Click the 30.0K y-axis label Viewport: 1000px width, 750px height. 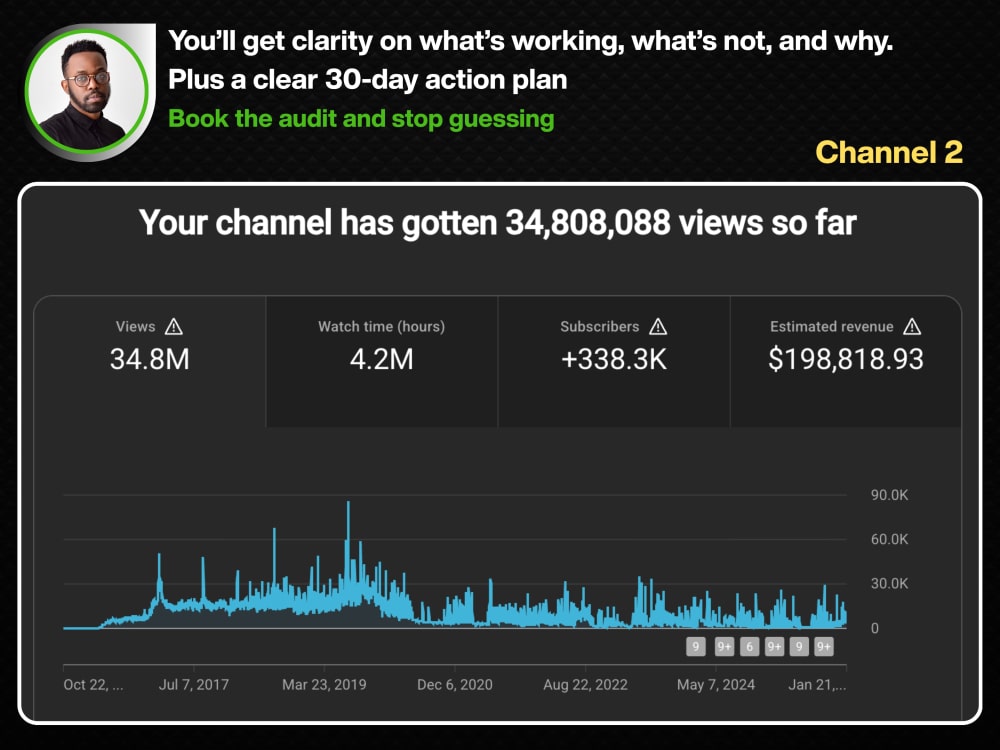click(x=890, y=584)
